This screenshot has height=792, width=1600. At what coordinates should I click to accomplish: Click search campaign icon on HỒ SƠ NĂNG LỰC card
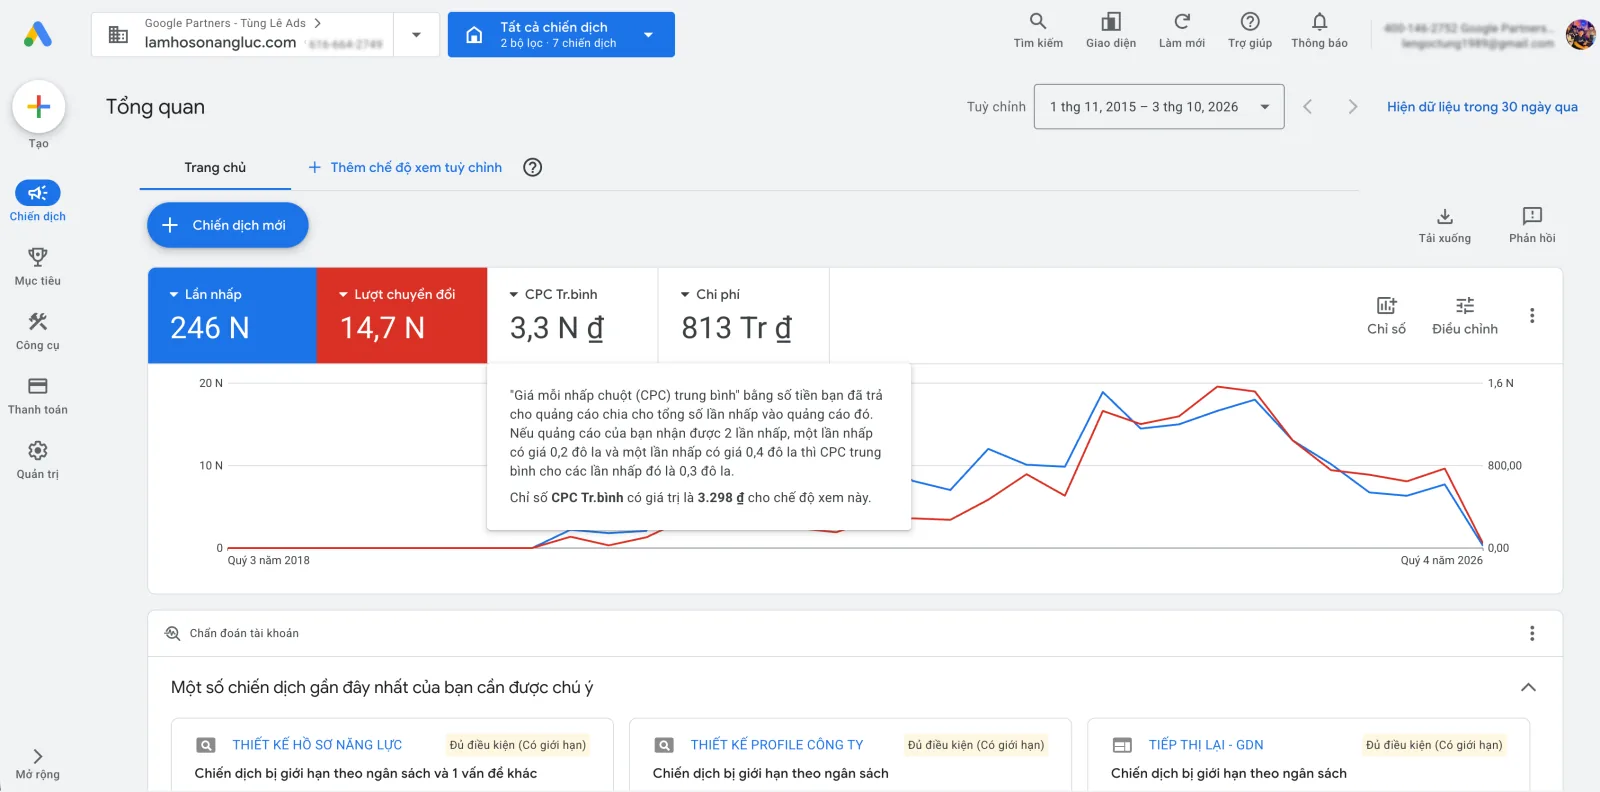[x=206, y=745]
